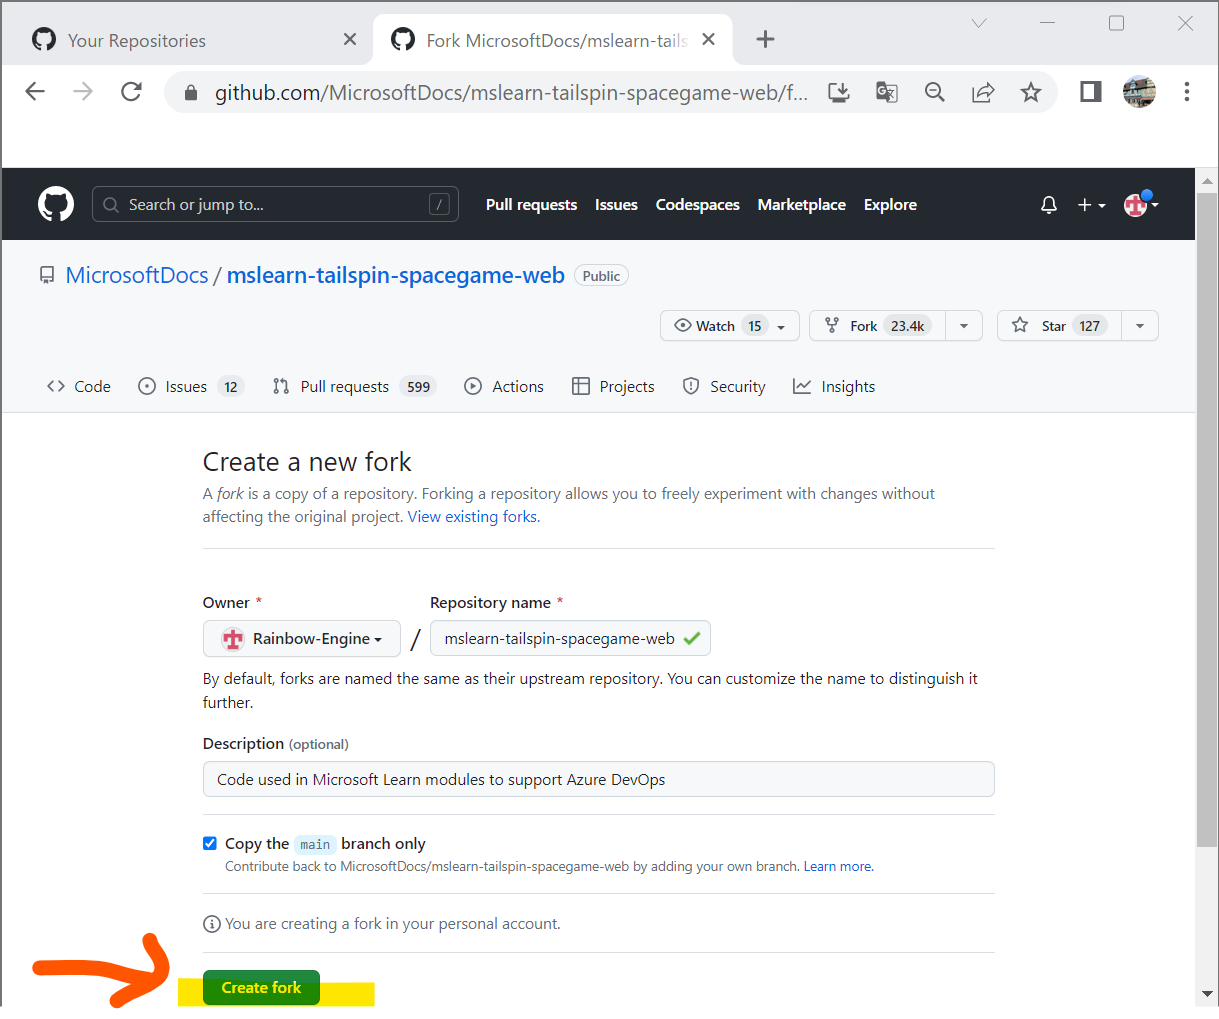Open the repository Pull requests tab

tap(355, 386)
